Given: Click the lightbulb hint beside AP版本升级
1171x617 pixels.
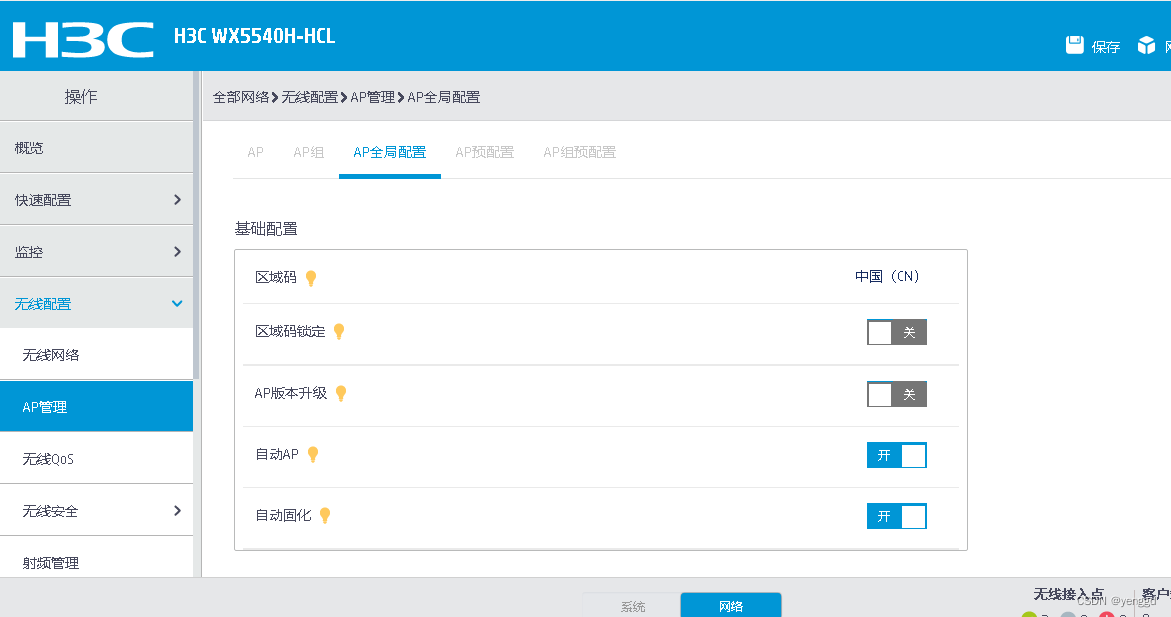Looking at the screenshot, I should (x=340, y=393).
